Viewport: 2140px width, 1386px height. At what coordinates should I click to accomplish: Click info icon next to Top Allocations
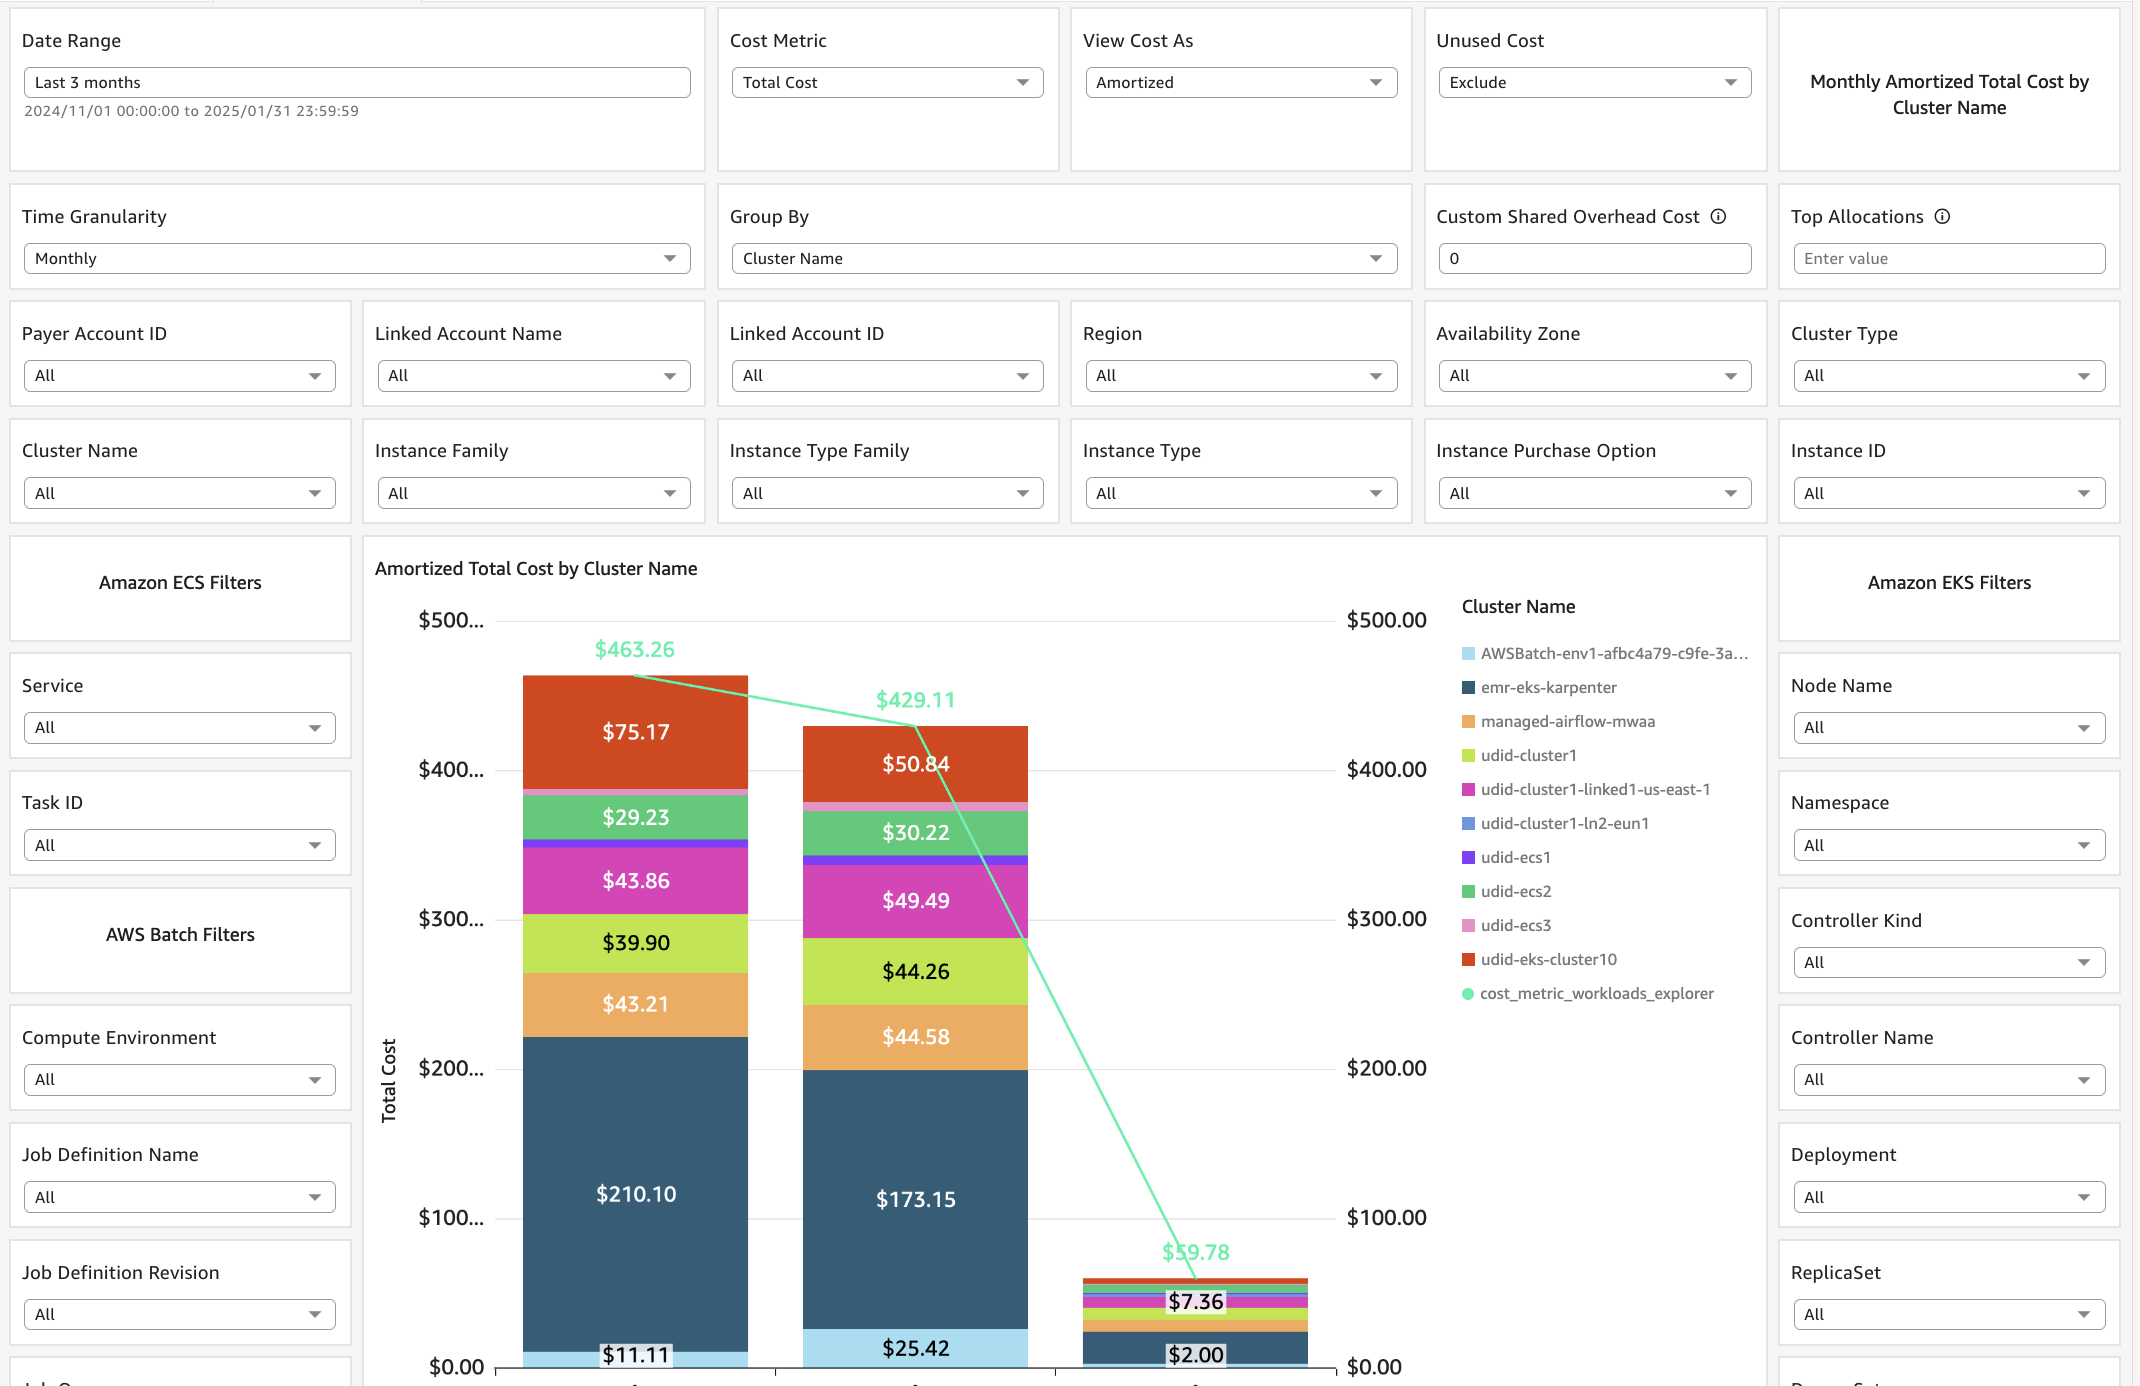click(x=1942, y=217)
